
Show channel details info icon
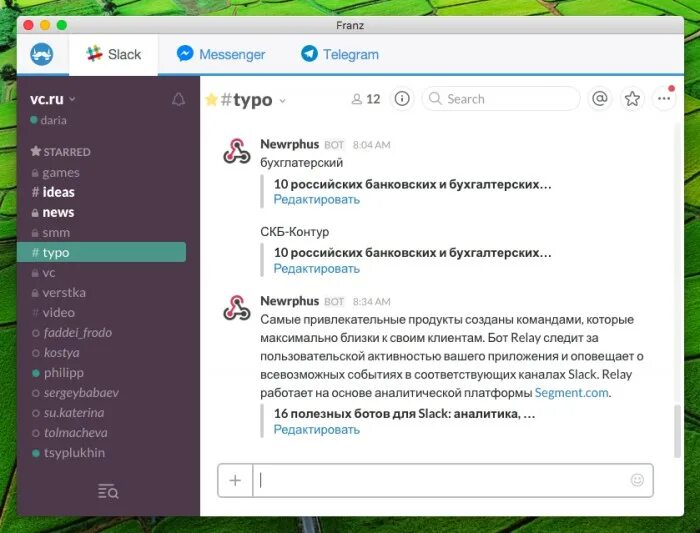(x=402, y=99)
